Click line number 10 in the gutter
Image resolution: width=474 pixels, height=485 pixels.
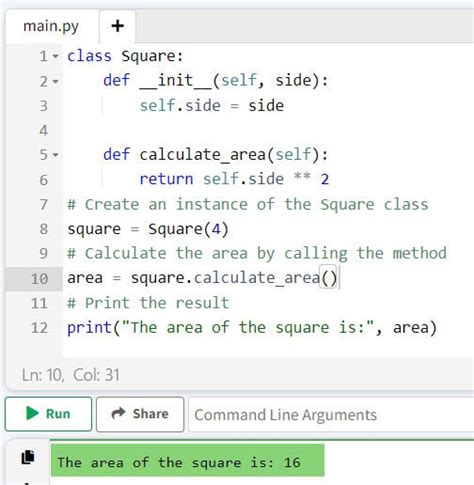click(x=39, y=279)
